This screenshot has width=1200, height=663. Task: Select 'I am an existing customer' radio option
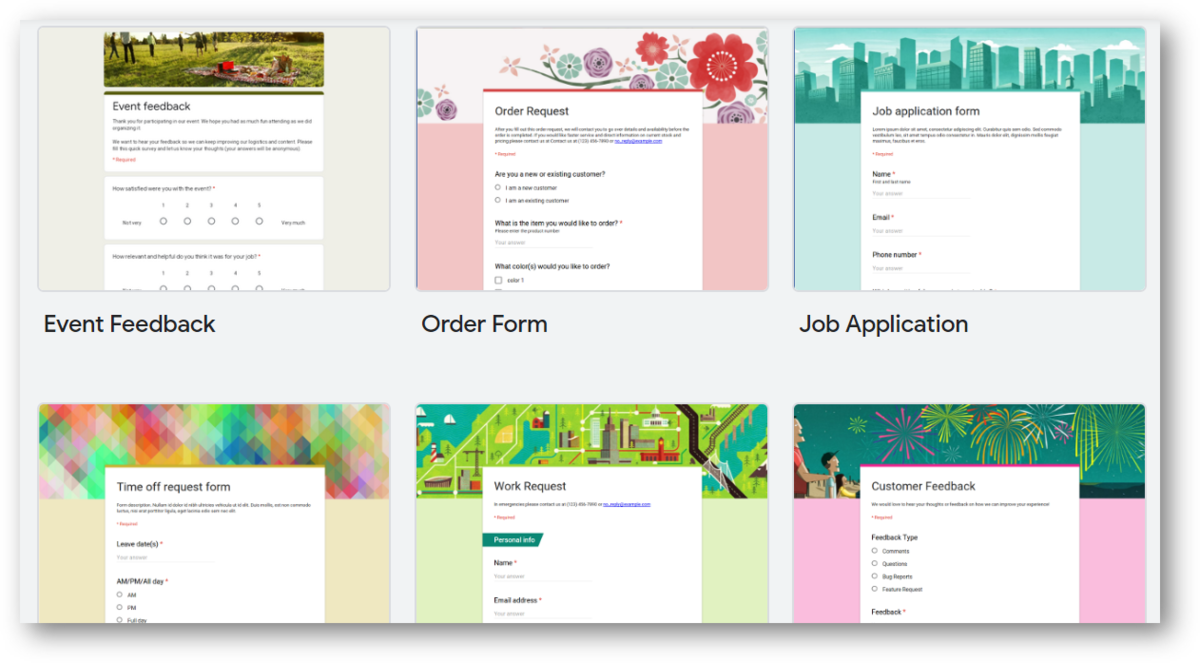pos(498,200)
